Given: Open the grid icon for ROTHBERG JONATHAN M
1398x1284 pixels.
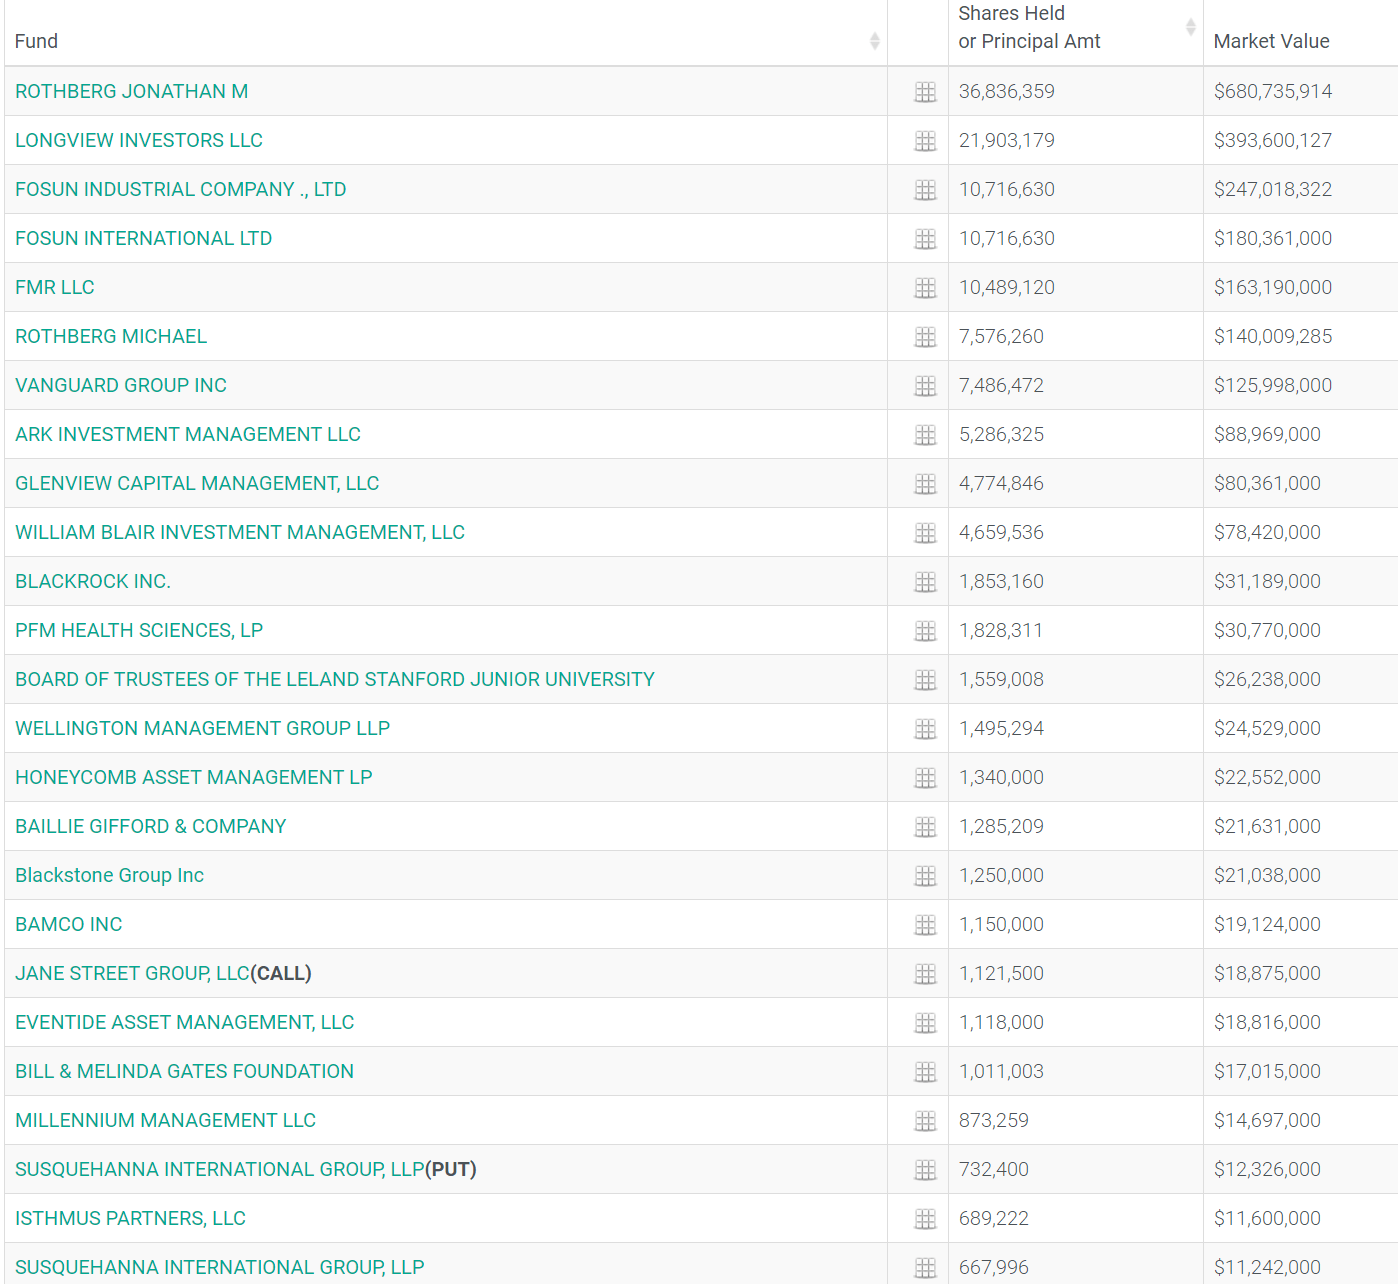Looking at the screenshot, I should [925, 92].
